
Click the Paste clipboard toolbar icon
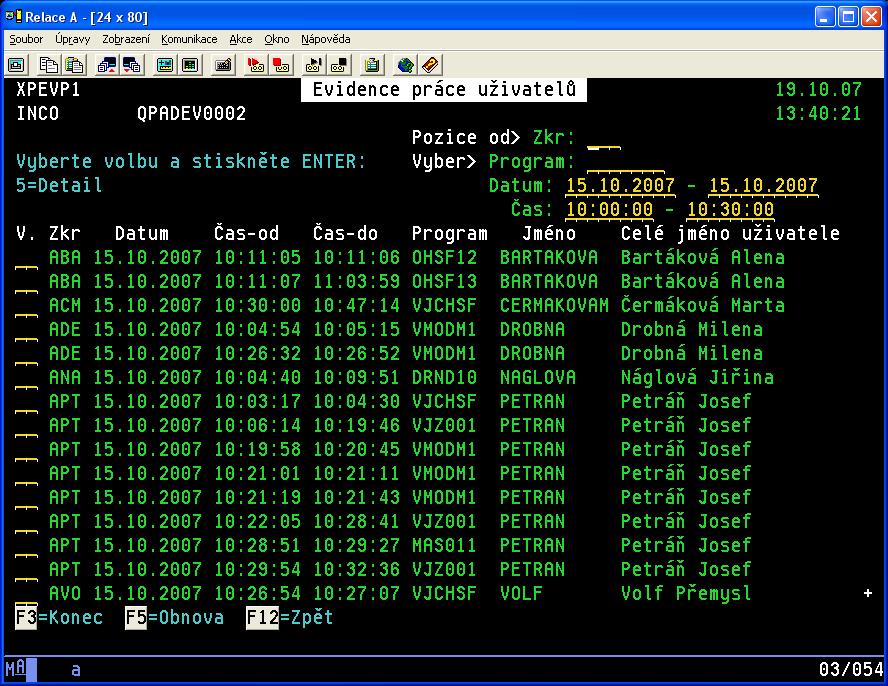coord(74,65)
